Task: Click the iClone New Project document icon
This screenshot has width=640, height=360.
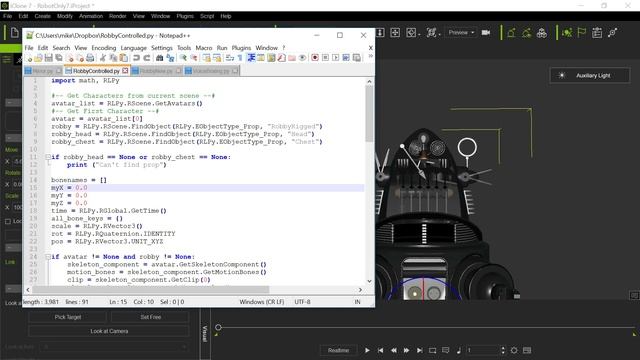Action: click(15, 32)
